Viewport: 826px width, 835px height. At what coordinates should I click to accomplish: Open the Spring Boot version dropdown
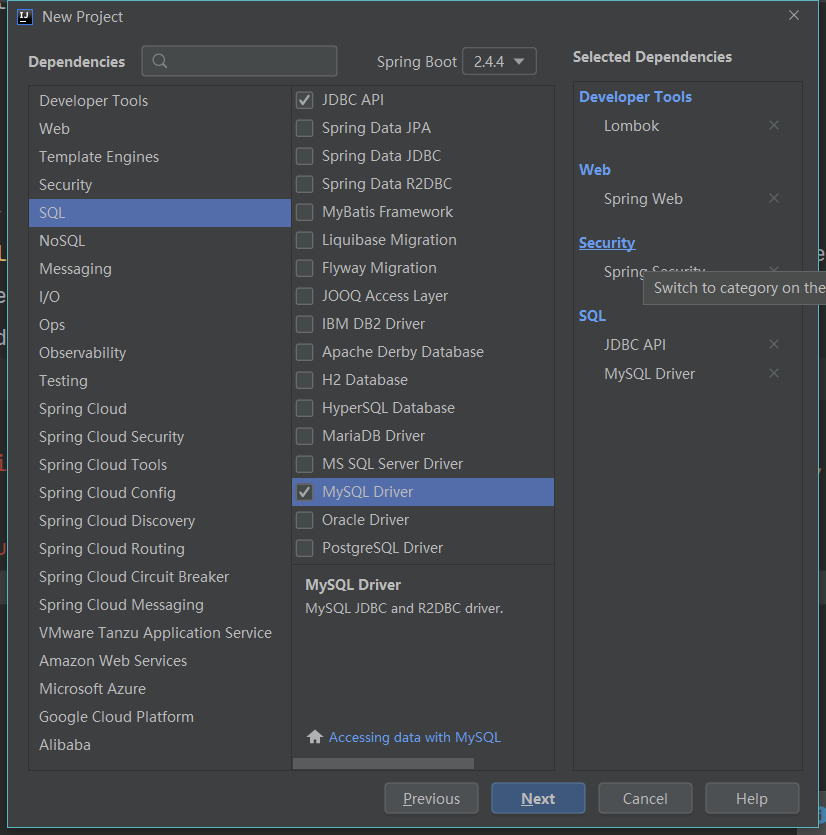(x=499, y=61)
